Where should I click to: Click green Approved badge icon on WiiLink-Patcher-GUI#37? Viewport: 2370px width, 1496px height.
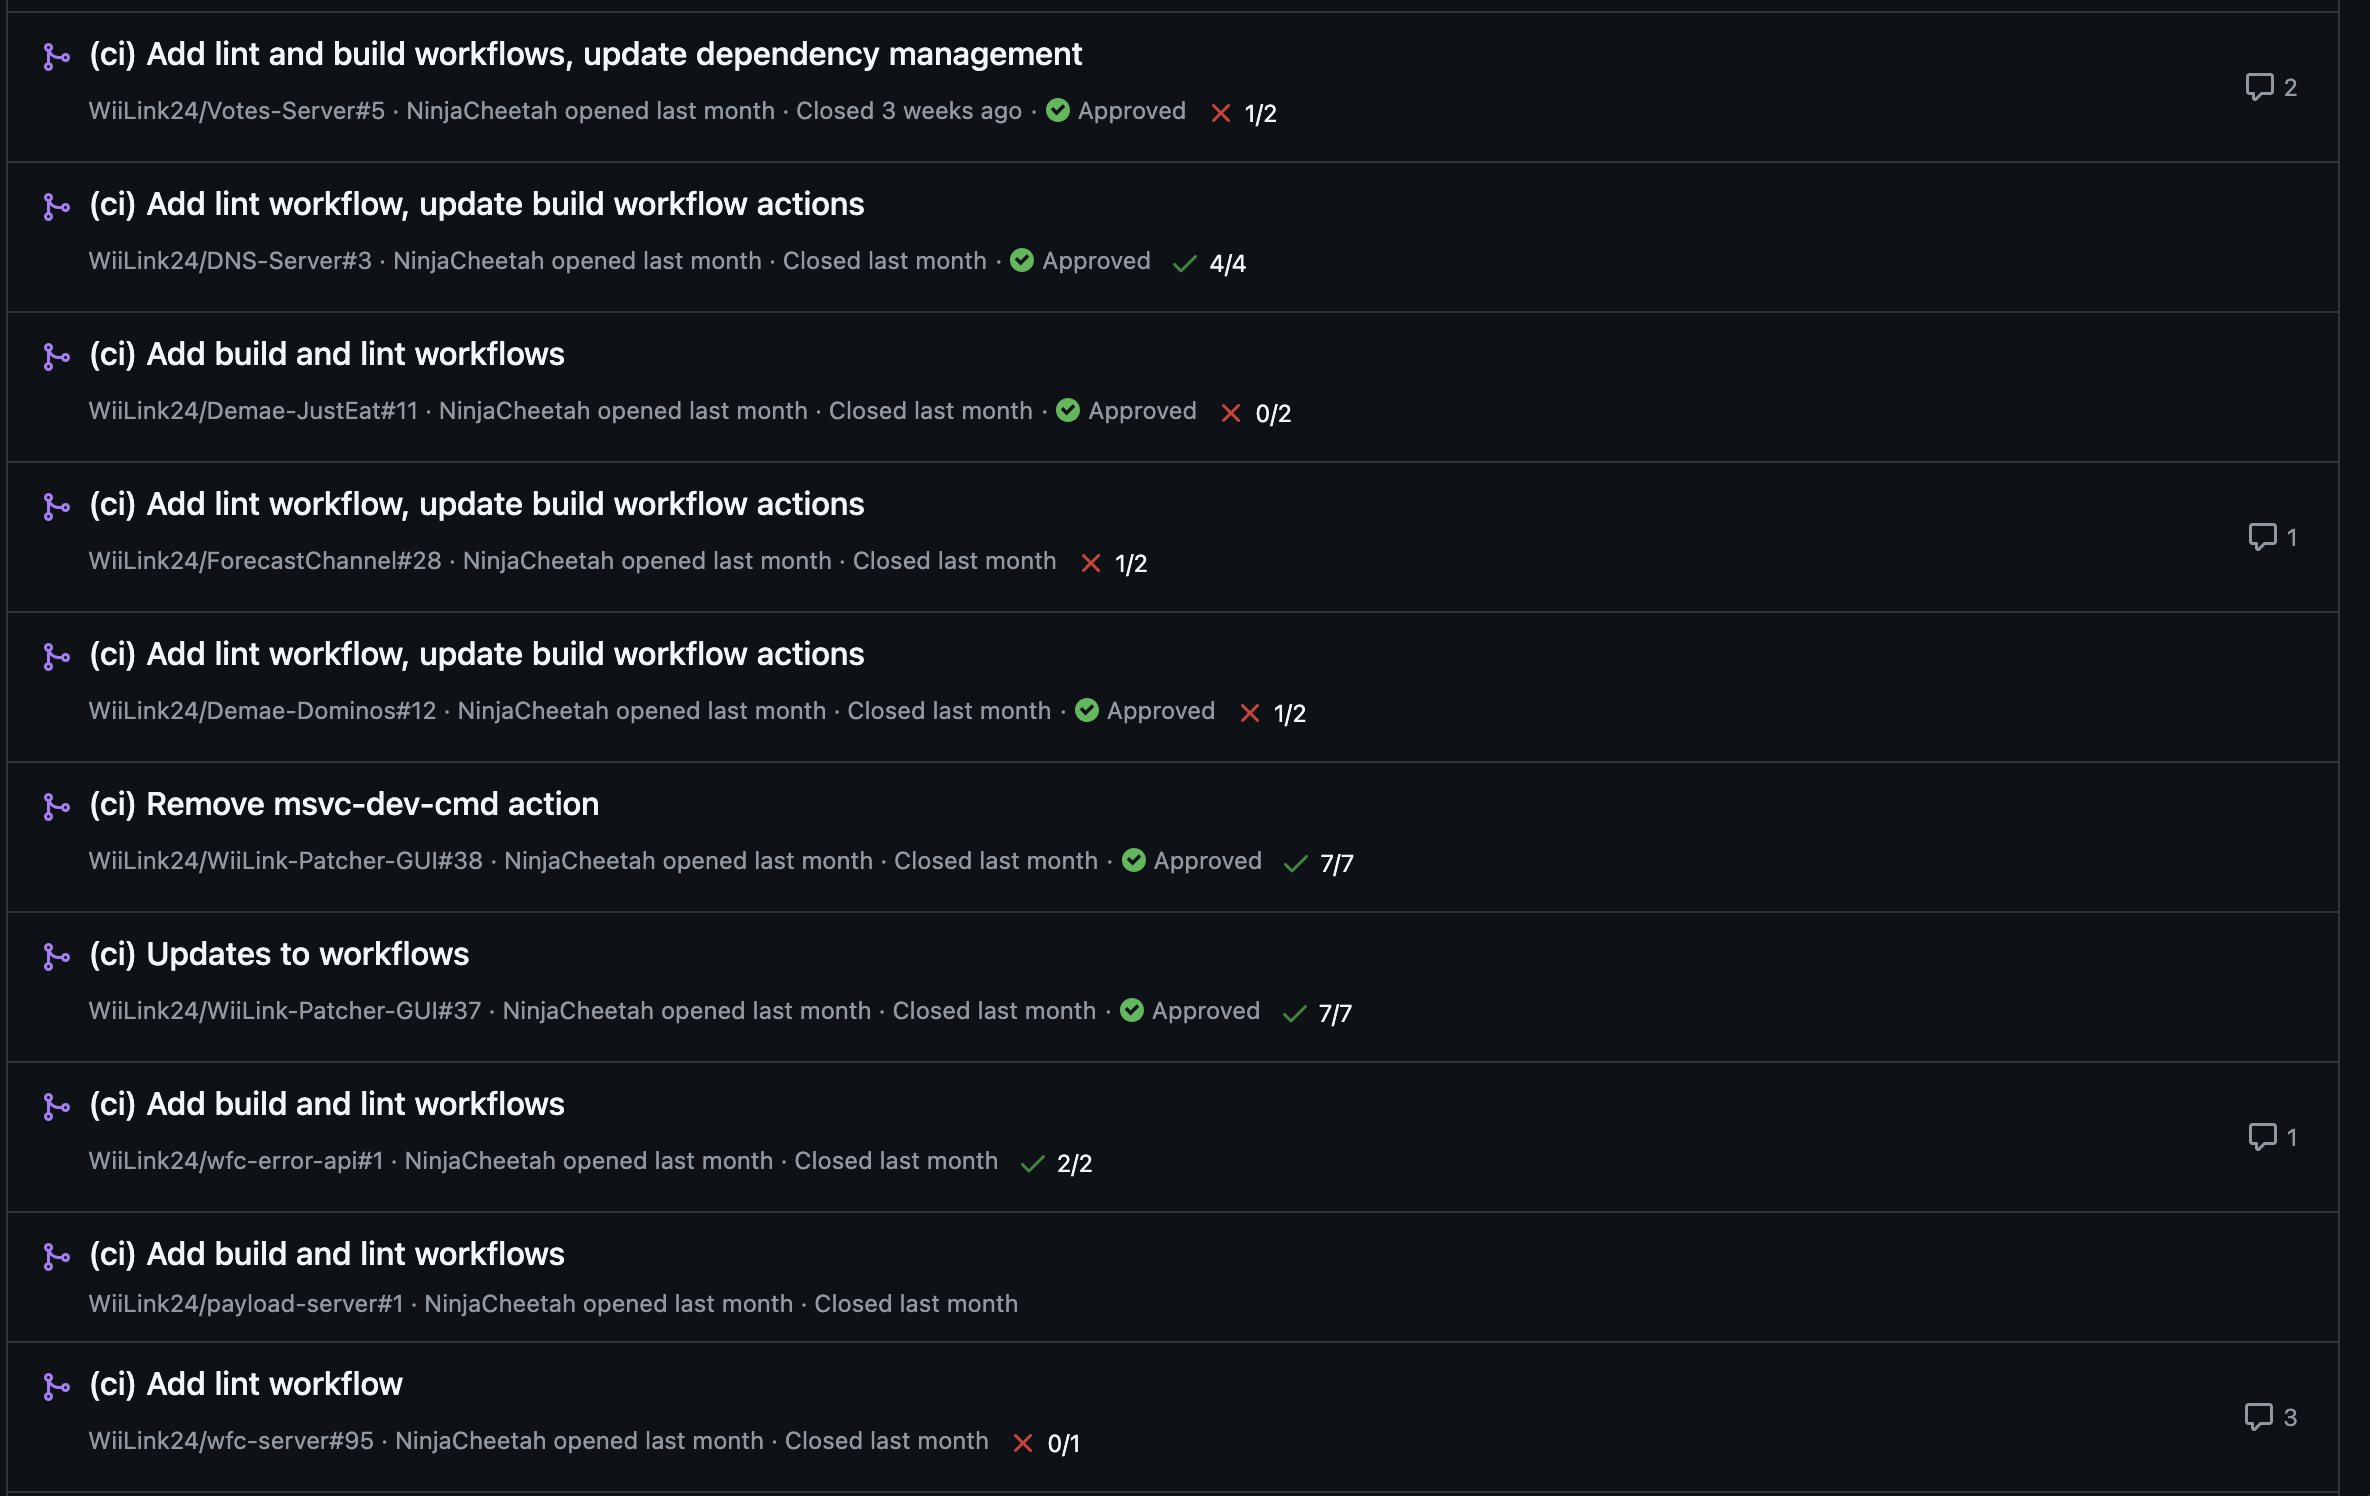(1132, 1010)
